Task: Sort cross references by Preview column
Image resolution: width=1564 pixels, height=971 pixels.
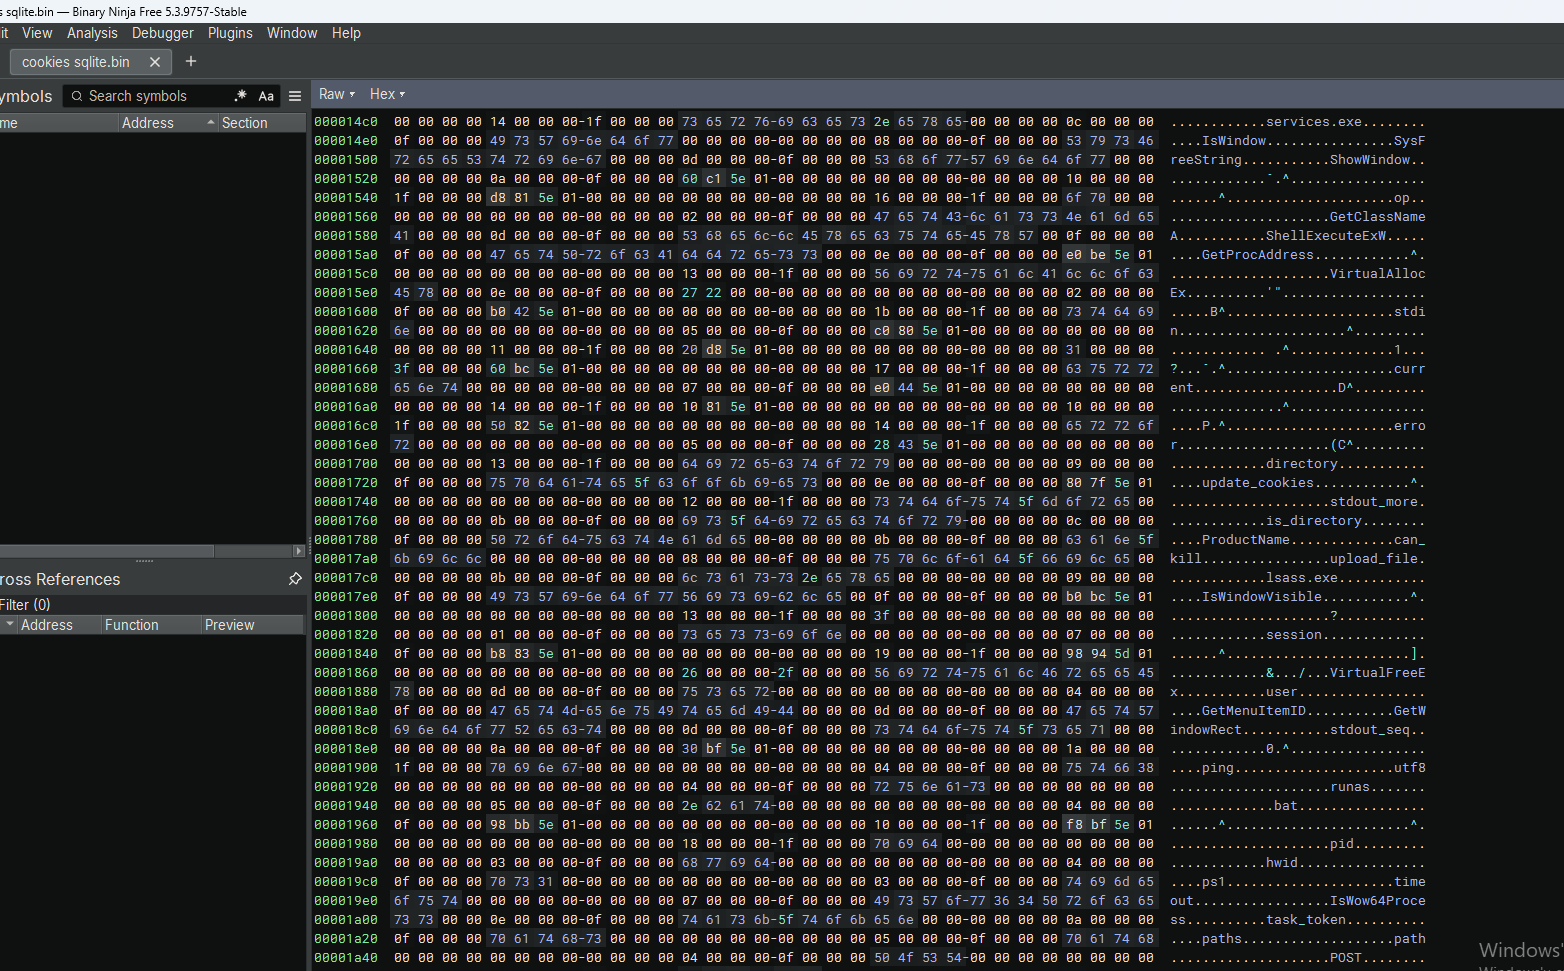Action: pyautogui.click(x=253, y=625)
